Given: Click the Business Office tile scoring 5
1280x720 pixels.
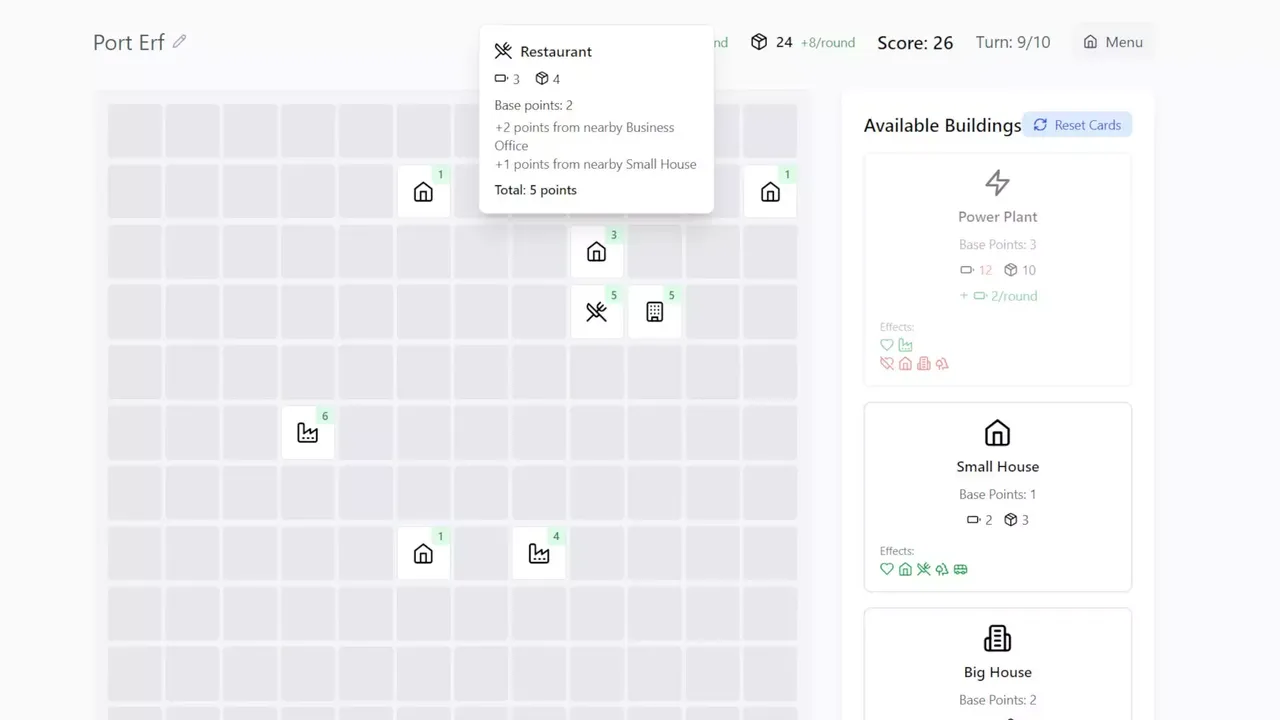Looking at the screenshot, I should pyautogui.click(x=655, y=312).
